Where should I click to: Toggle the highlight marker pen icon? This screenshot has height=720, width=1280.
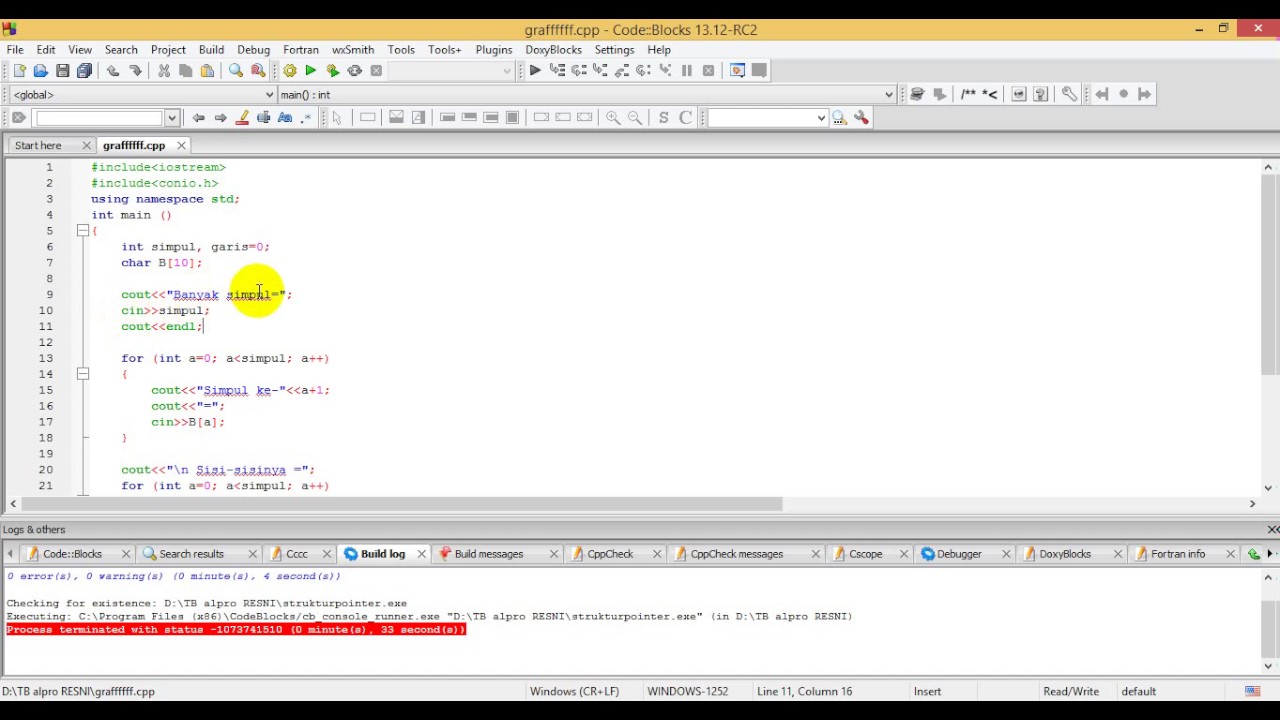click(x=242, y=118)
